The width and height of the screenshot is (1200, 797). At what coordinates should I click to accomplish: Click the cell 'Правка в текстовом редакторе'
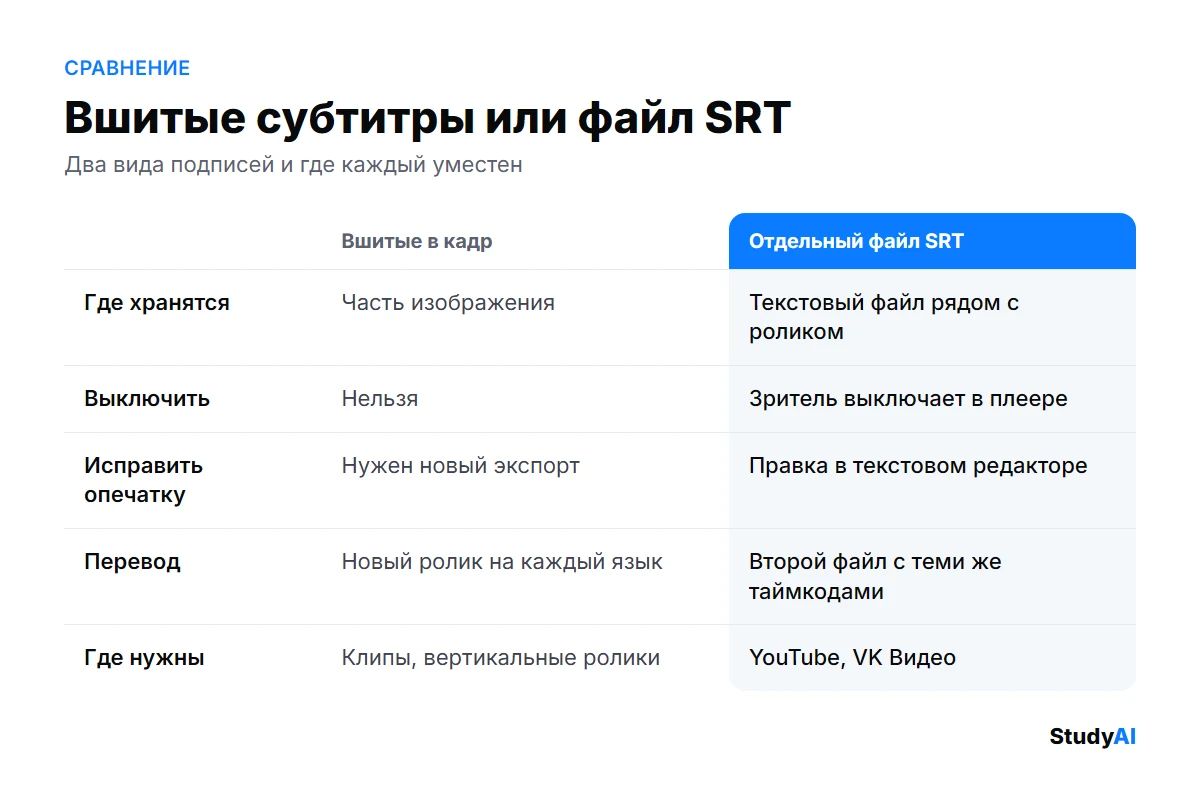point(918,466)
